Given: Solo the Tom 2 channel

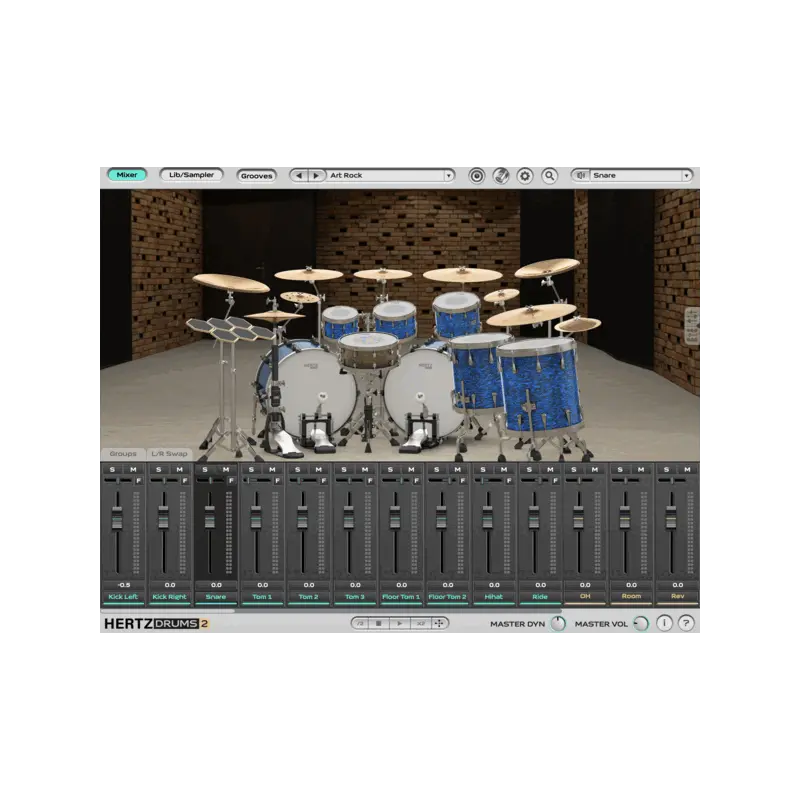Looking at the screenshot, I should coord(297,469).
